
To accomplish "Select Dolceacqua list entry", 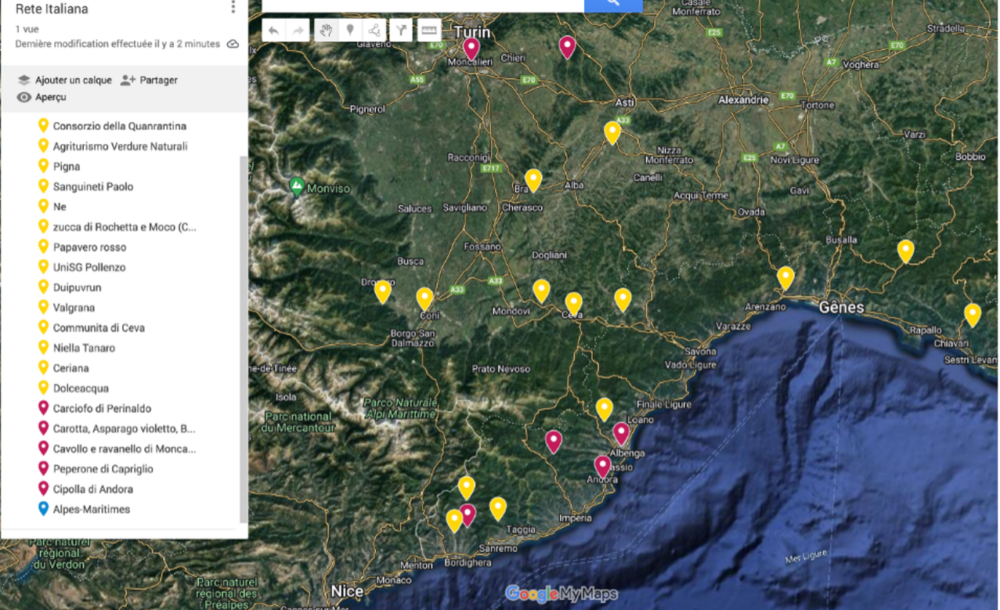I will pyautogui.click(x=81, y=389).
